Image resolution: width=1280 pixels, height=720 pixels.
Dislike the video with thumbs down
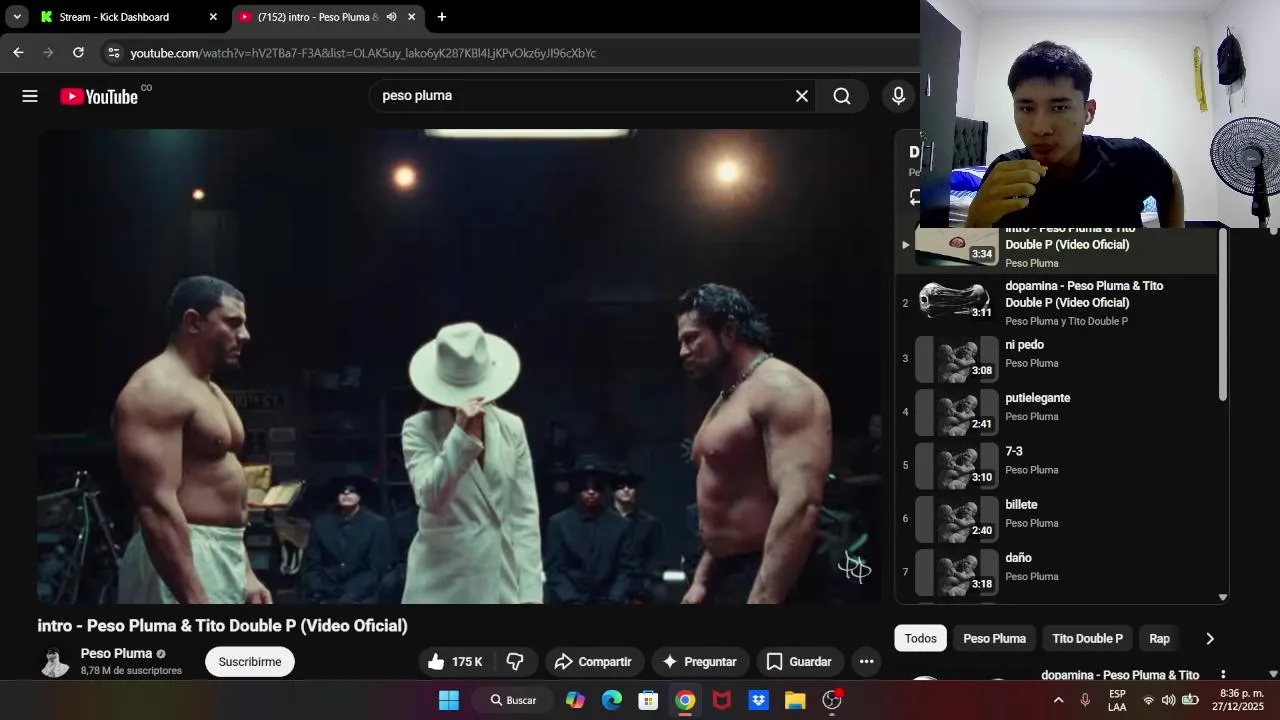coord(515,661)
